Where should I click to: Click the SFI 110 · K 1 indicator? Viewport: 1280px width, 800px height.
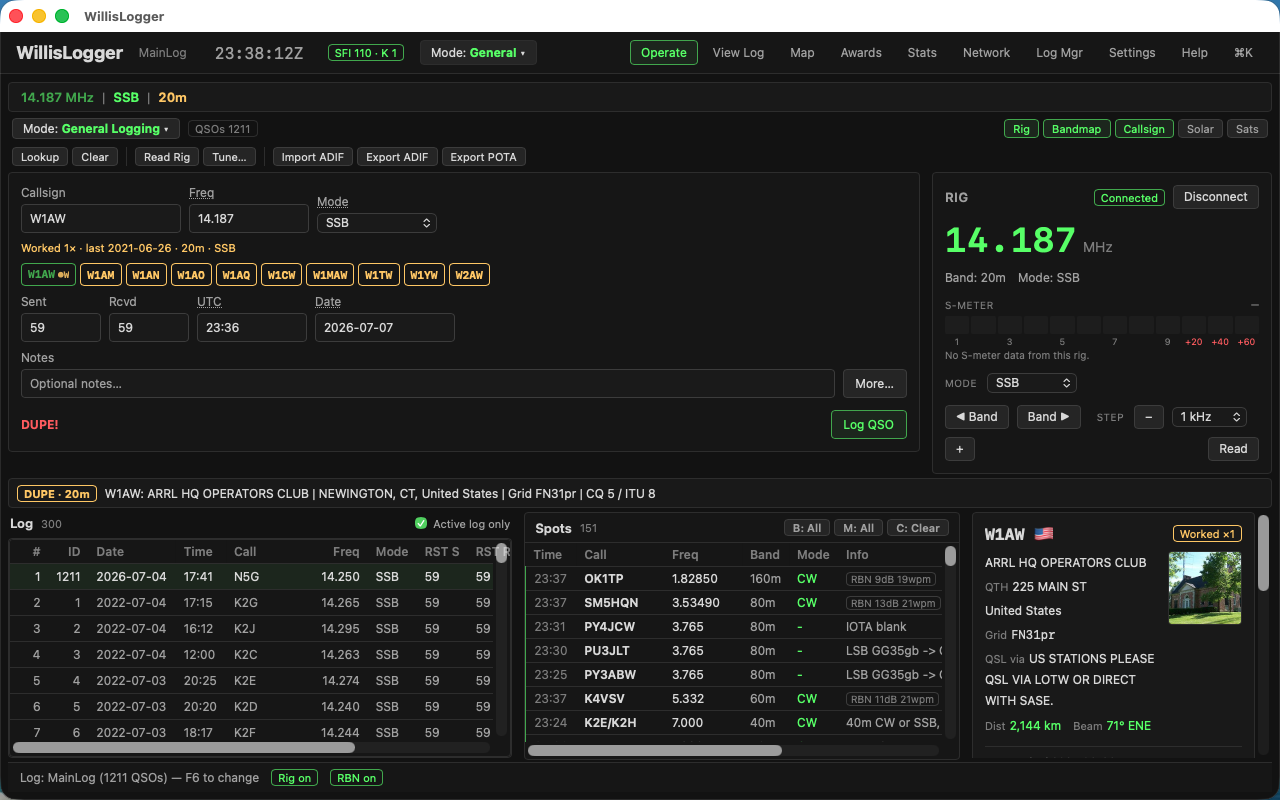pyautogui.click(x=366, y=53)
